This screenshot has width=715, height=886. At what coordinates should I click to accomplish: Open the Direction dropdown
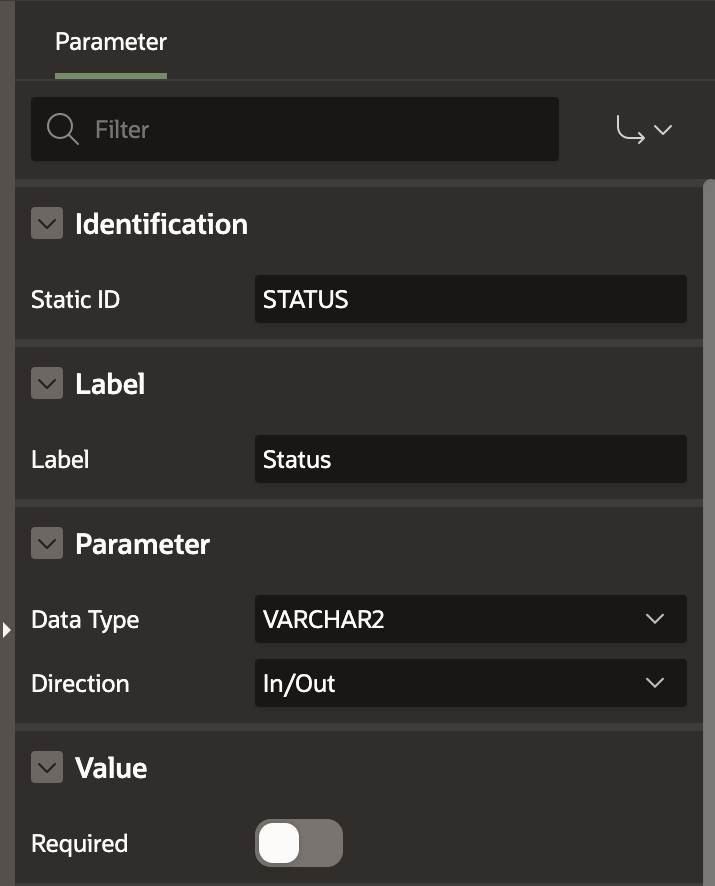470,683
